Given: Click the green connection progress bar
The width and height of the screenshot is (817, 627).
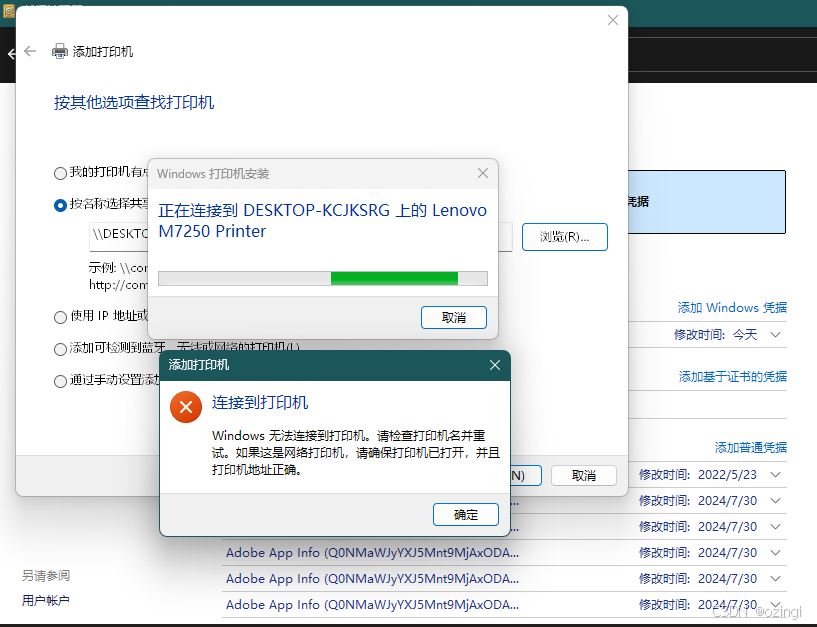Looking at the screenshot, I should tap(323, 278).
